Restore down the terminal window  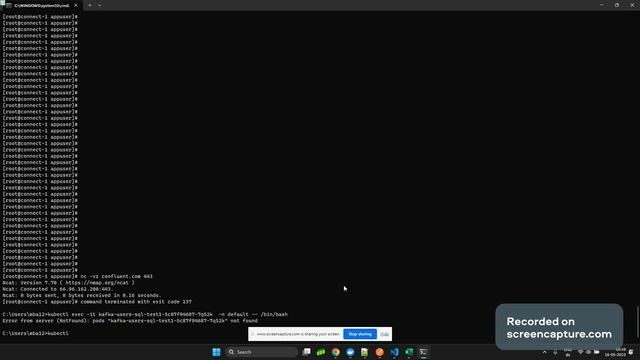(617, 5)
